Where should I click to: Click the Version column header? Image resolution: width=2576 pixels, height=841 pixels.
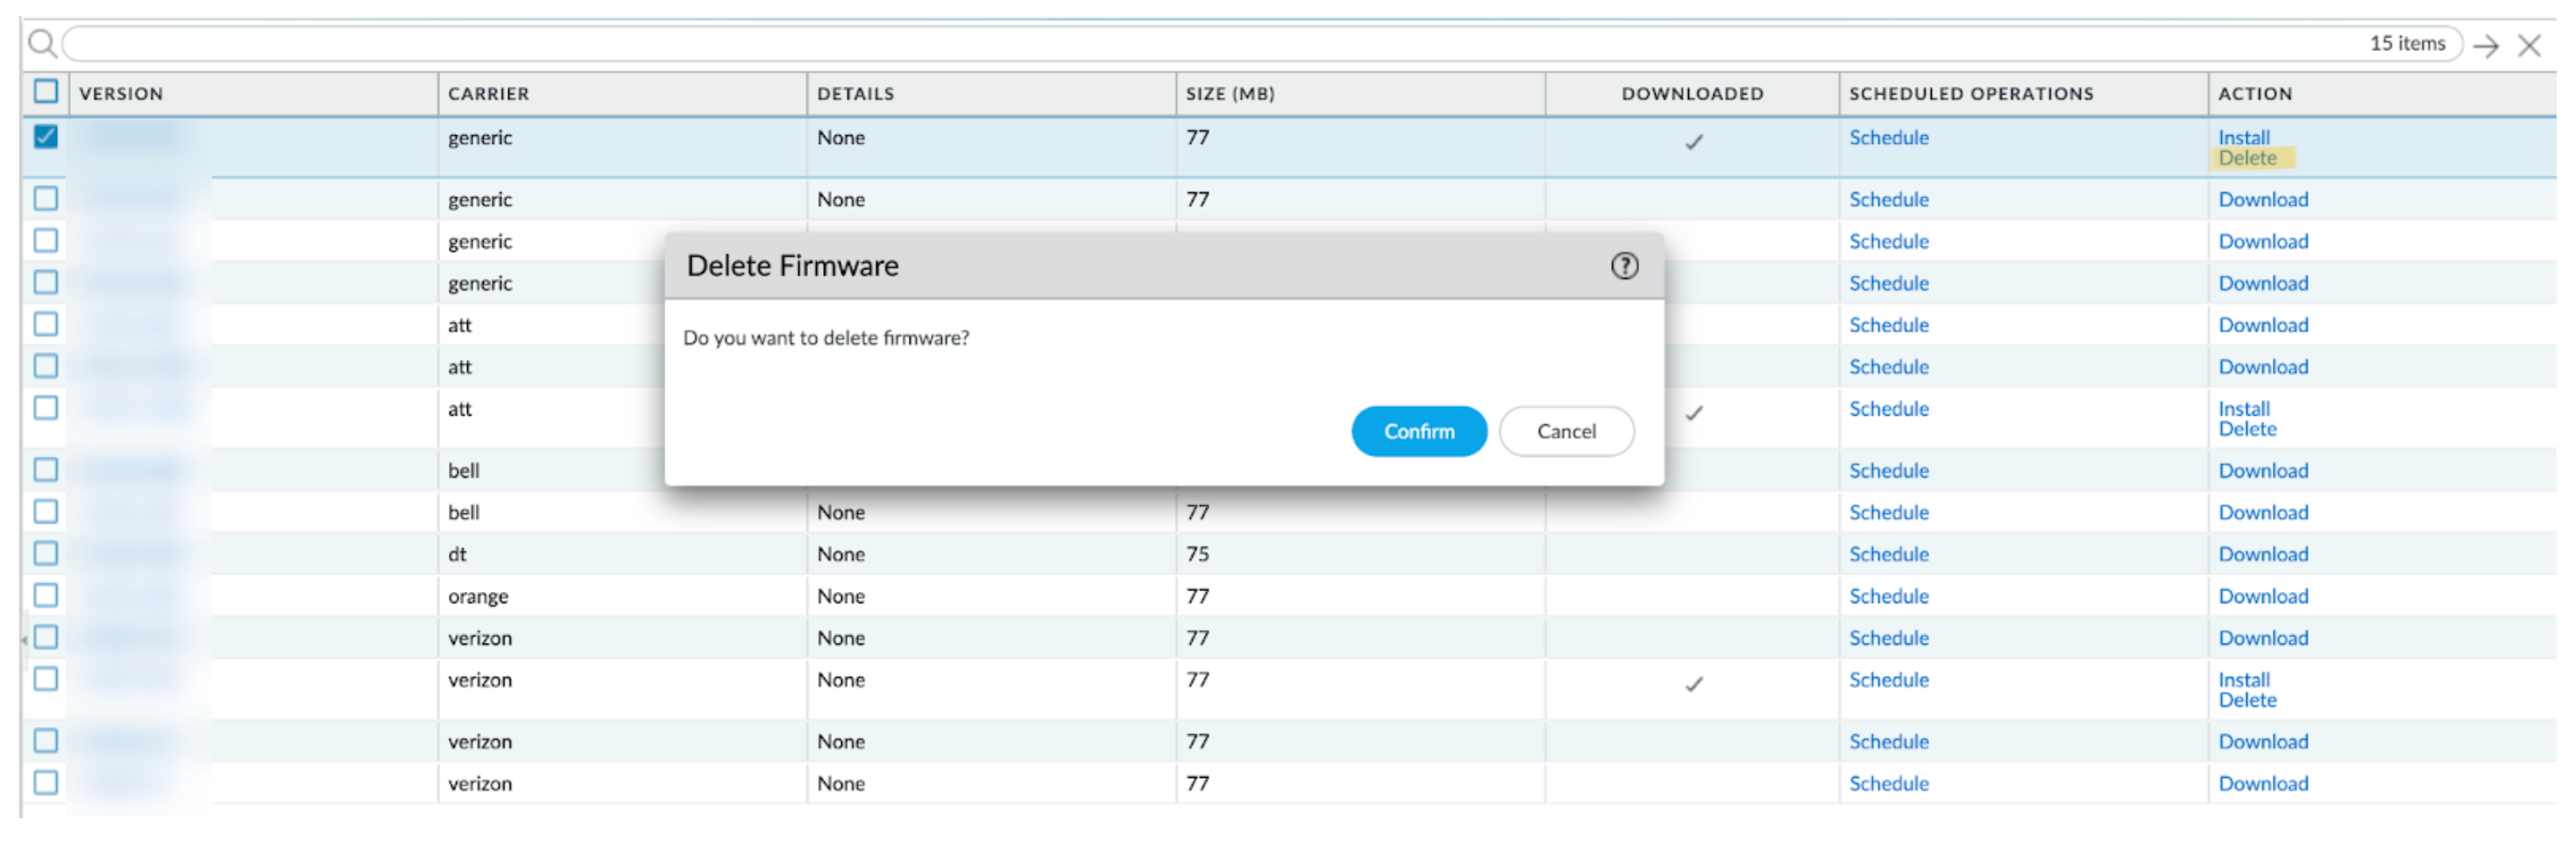click(x=121, y=94)
